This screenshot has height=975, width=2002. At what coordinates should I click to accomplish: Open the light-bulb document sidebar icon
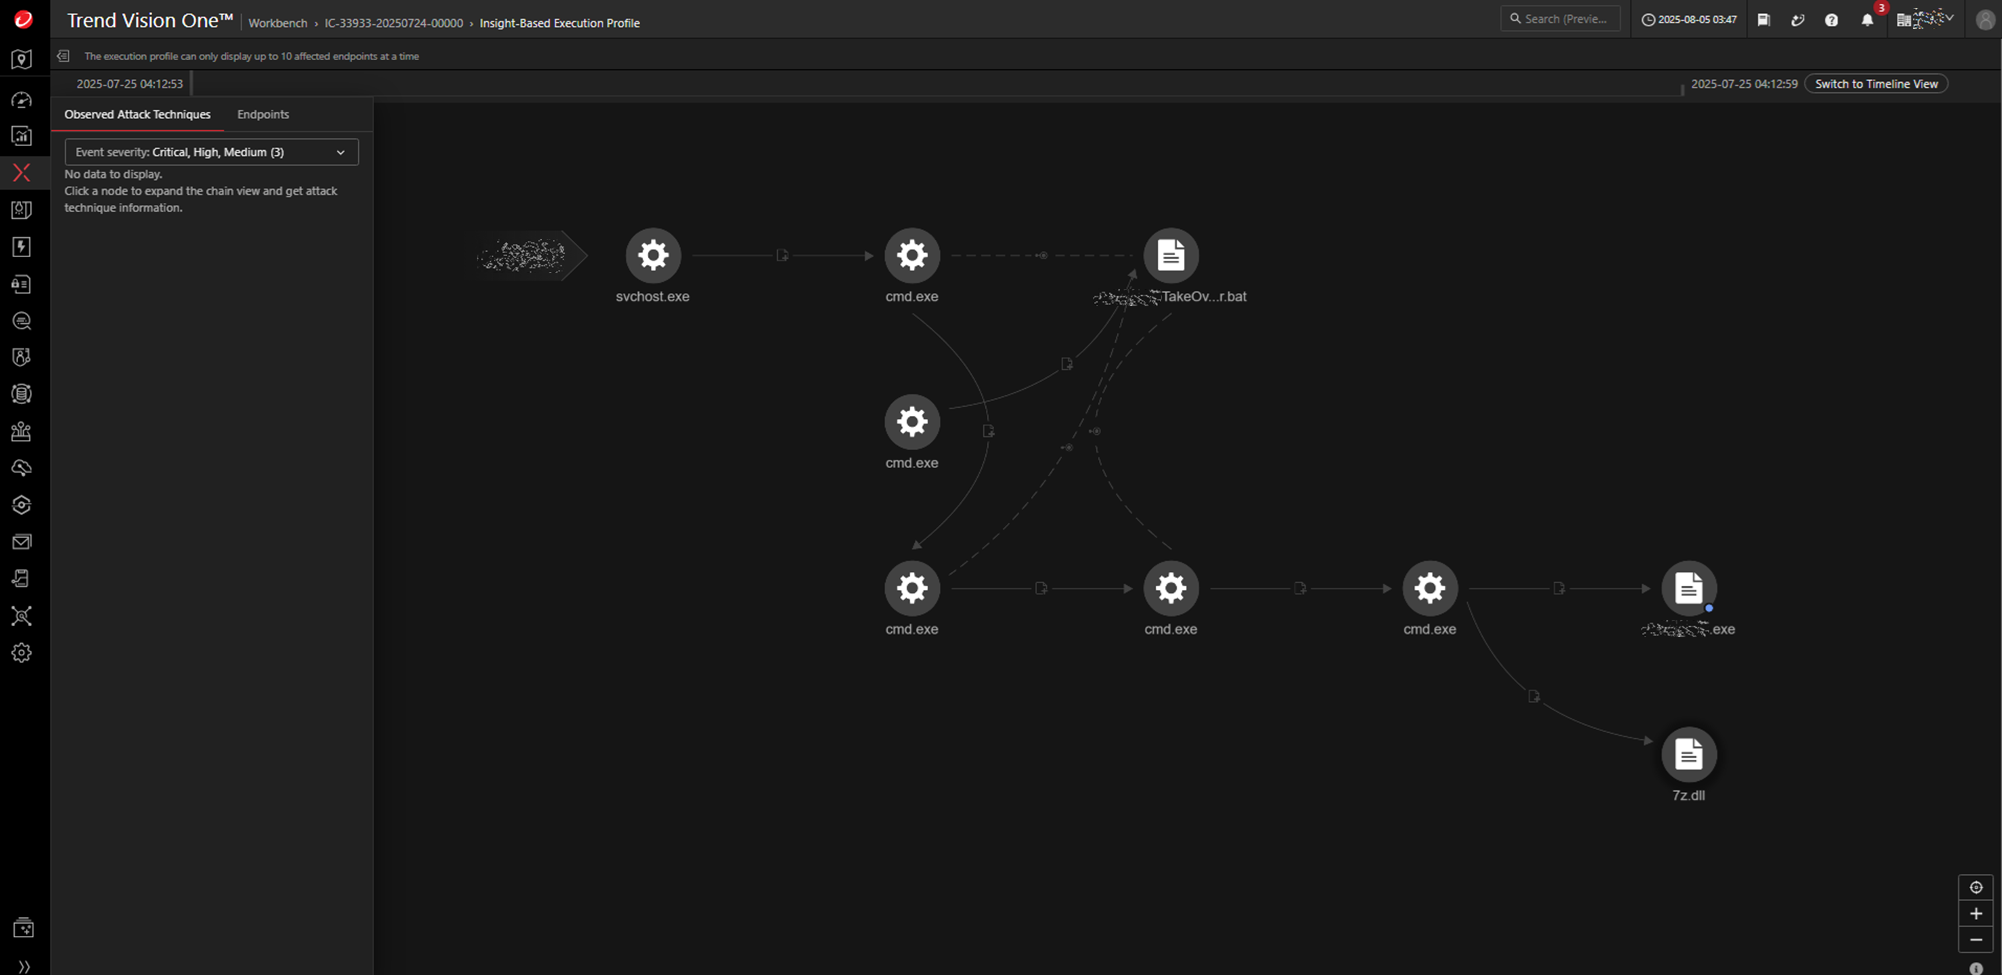coord(22,210)
